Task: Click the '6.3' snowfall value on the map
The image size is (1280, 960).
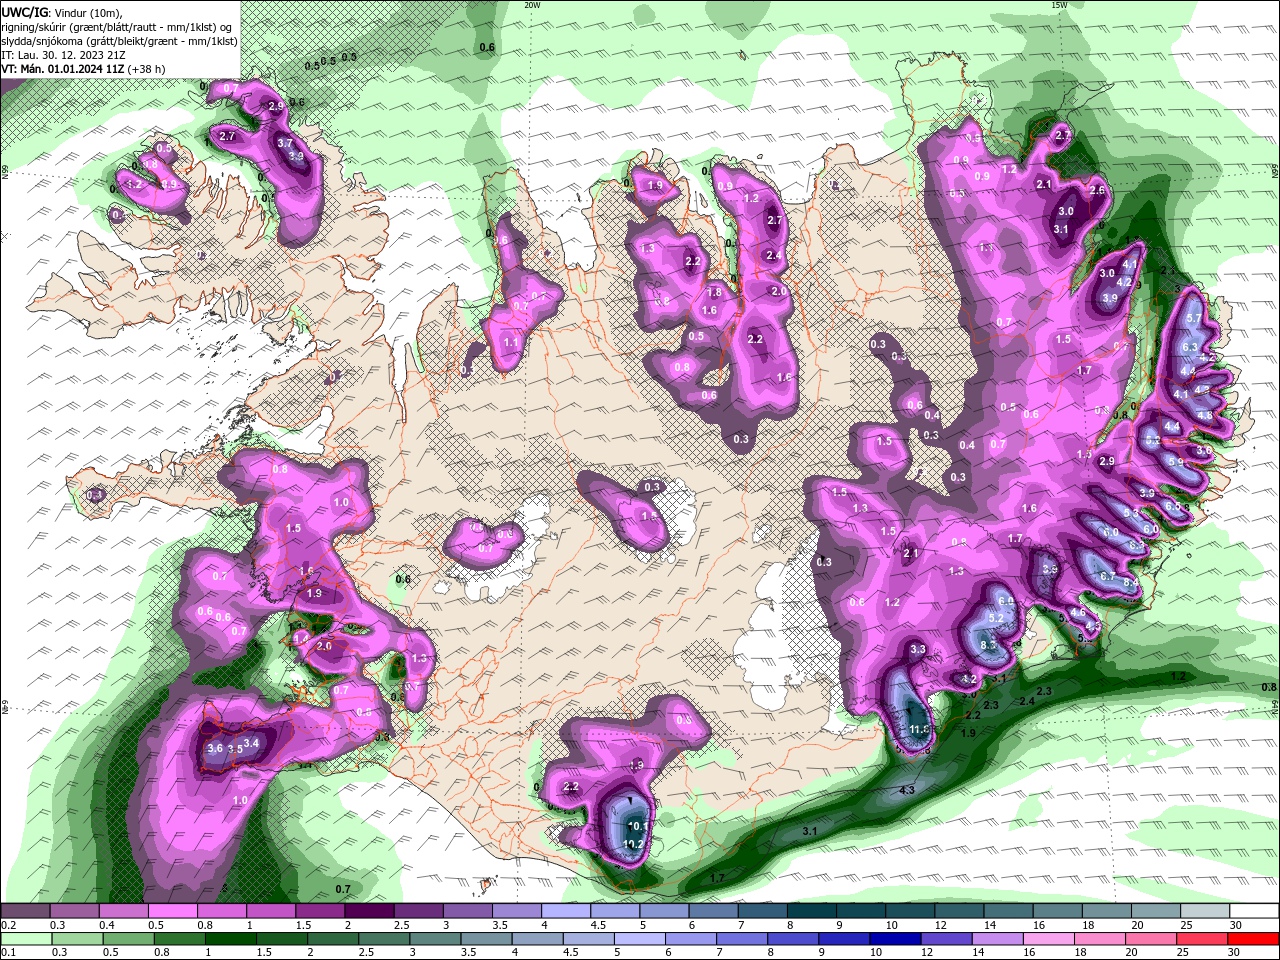Action: 1189,347
